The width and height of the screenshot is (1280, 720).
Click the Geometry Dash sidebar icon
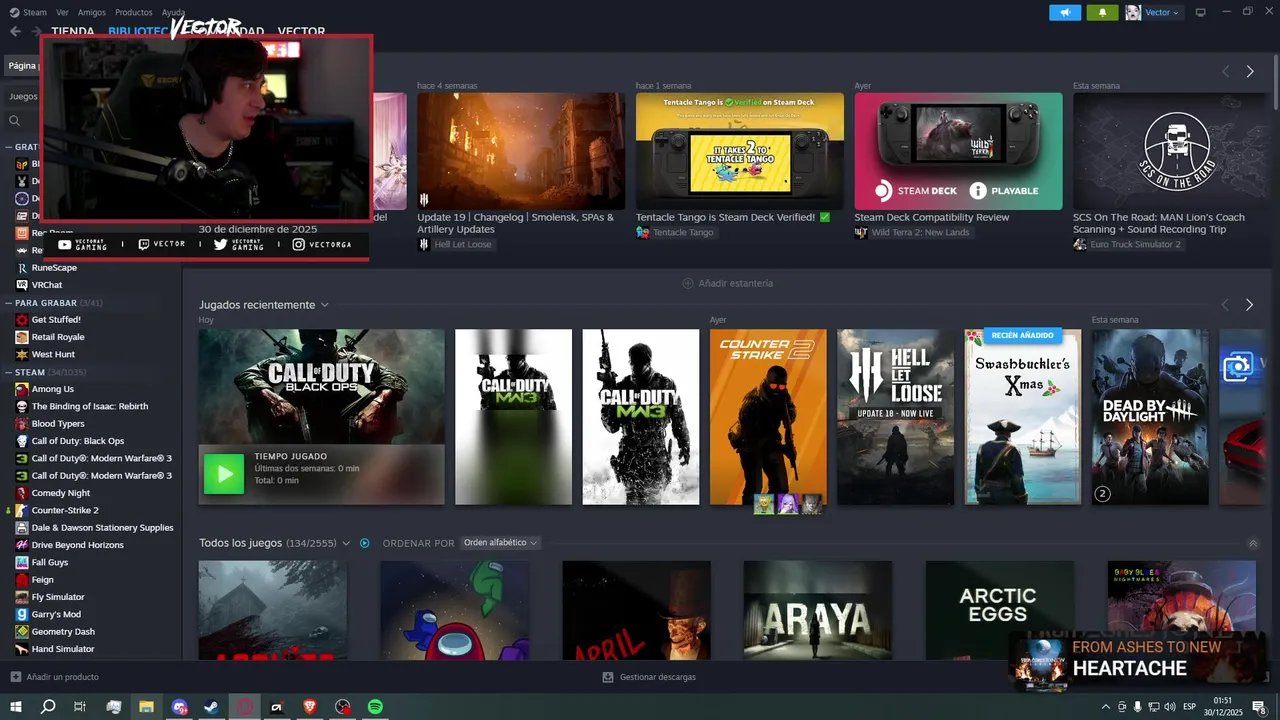[22, 632]
